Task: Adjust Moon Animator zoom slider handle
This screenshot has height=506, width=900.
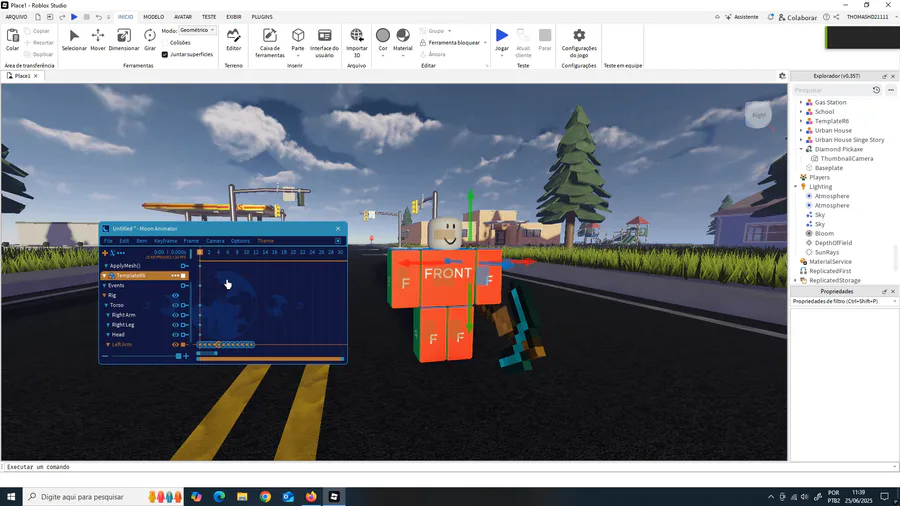Action: tap(179, 356)
